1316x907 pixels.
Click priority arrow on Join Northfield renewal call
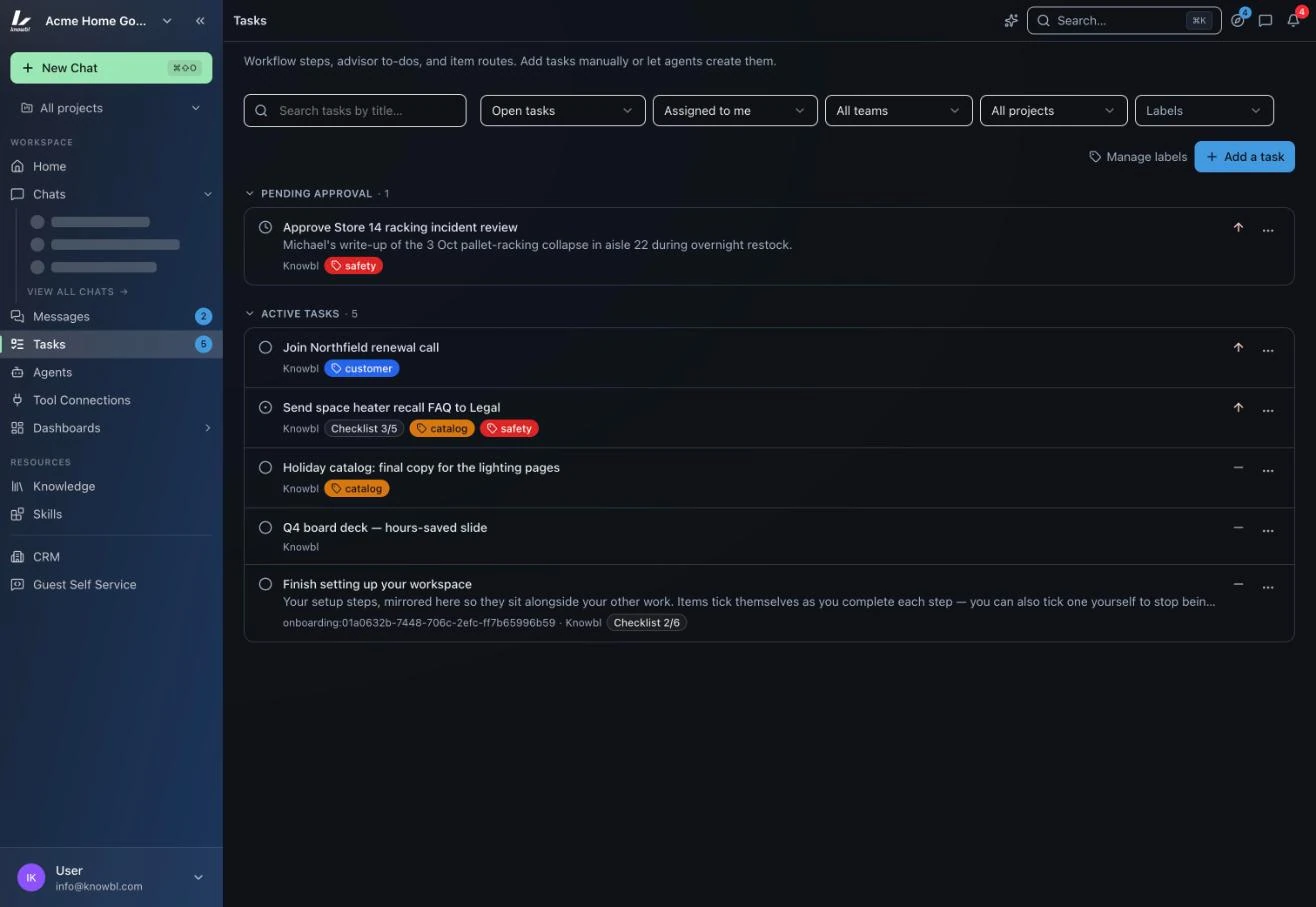pyautogui.click(x=1238, y=347)
